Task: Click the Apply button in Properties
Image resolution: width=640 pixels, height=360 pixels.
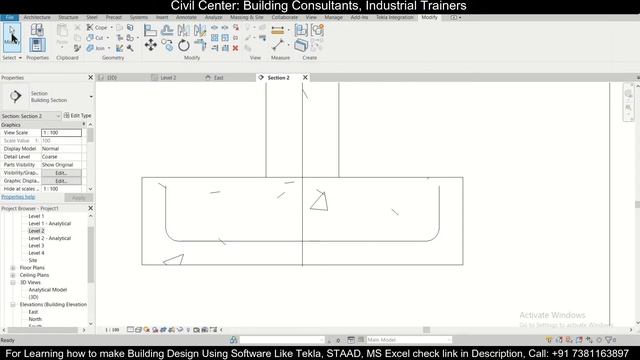Action: (x=78, y=198)
